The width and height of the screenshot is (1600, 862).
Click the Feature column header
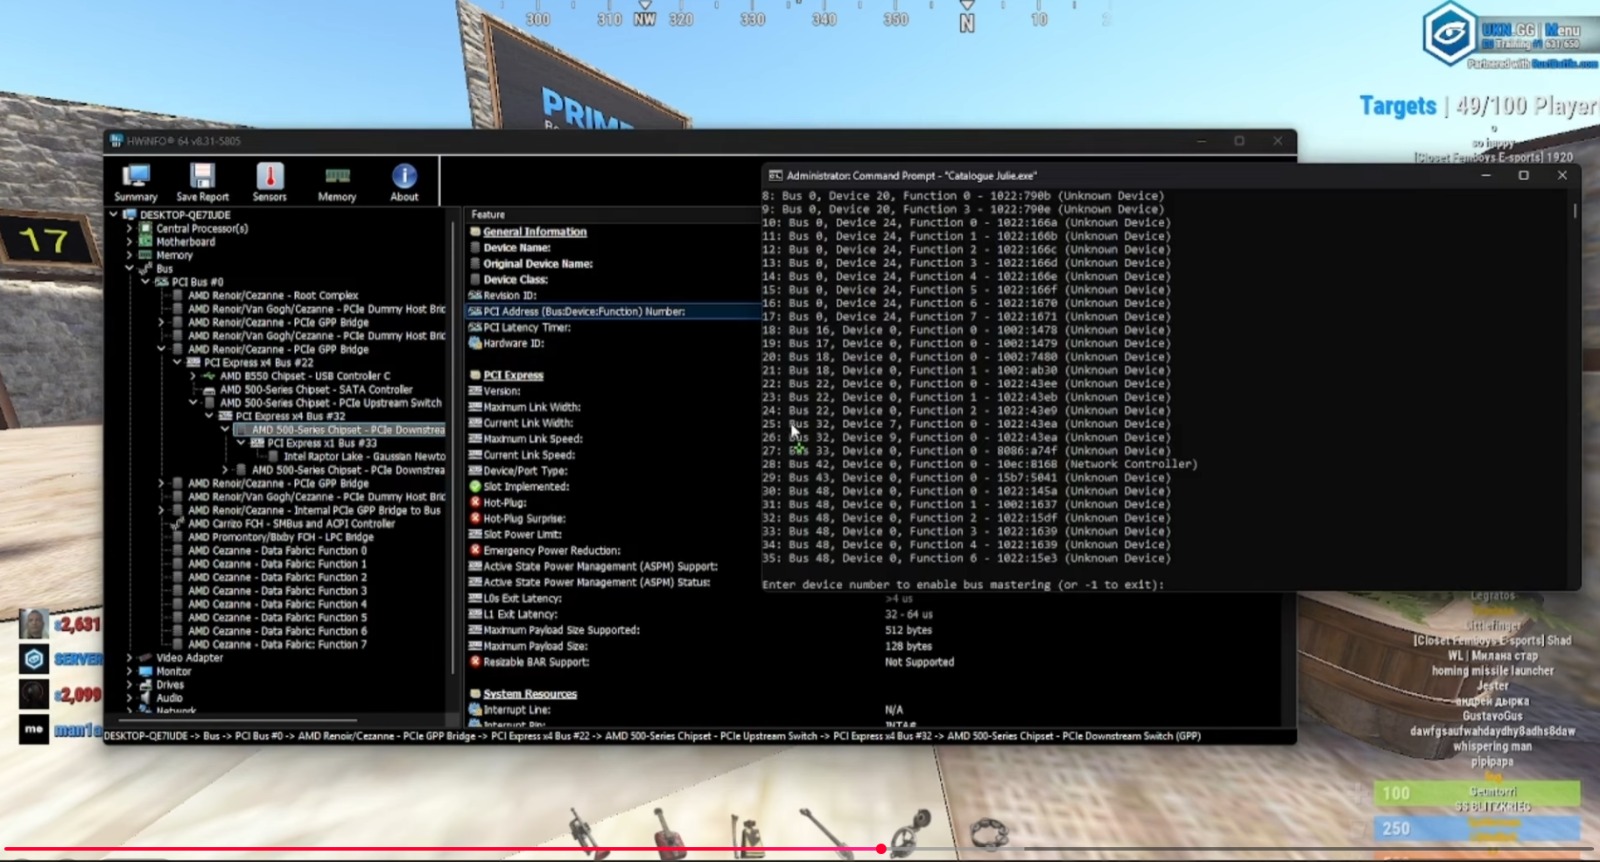coord(488,214)
